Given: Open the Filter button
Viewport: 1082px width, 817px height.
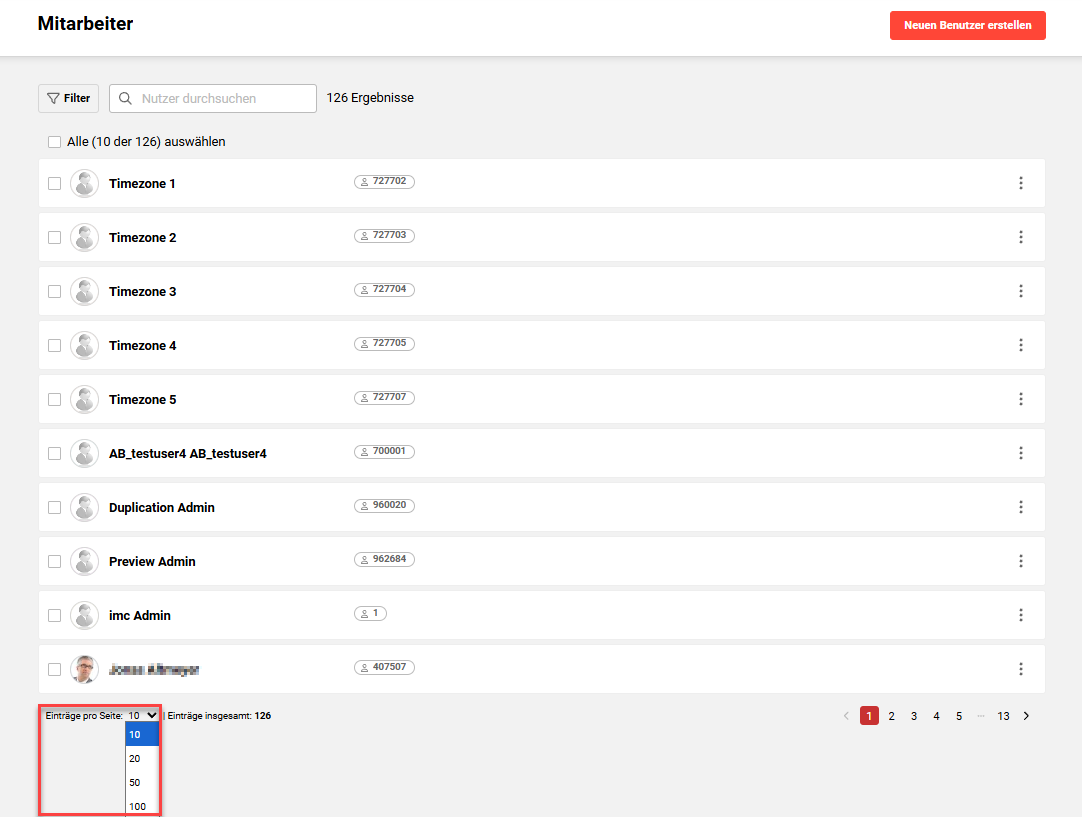Looking at the screenshot, I should click(68, 98).
